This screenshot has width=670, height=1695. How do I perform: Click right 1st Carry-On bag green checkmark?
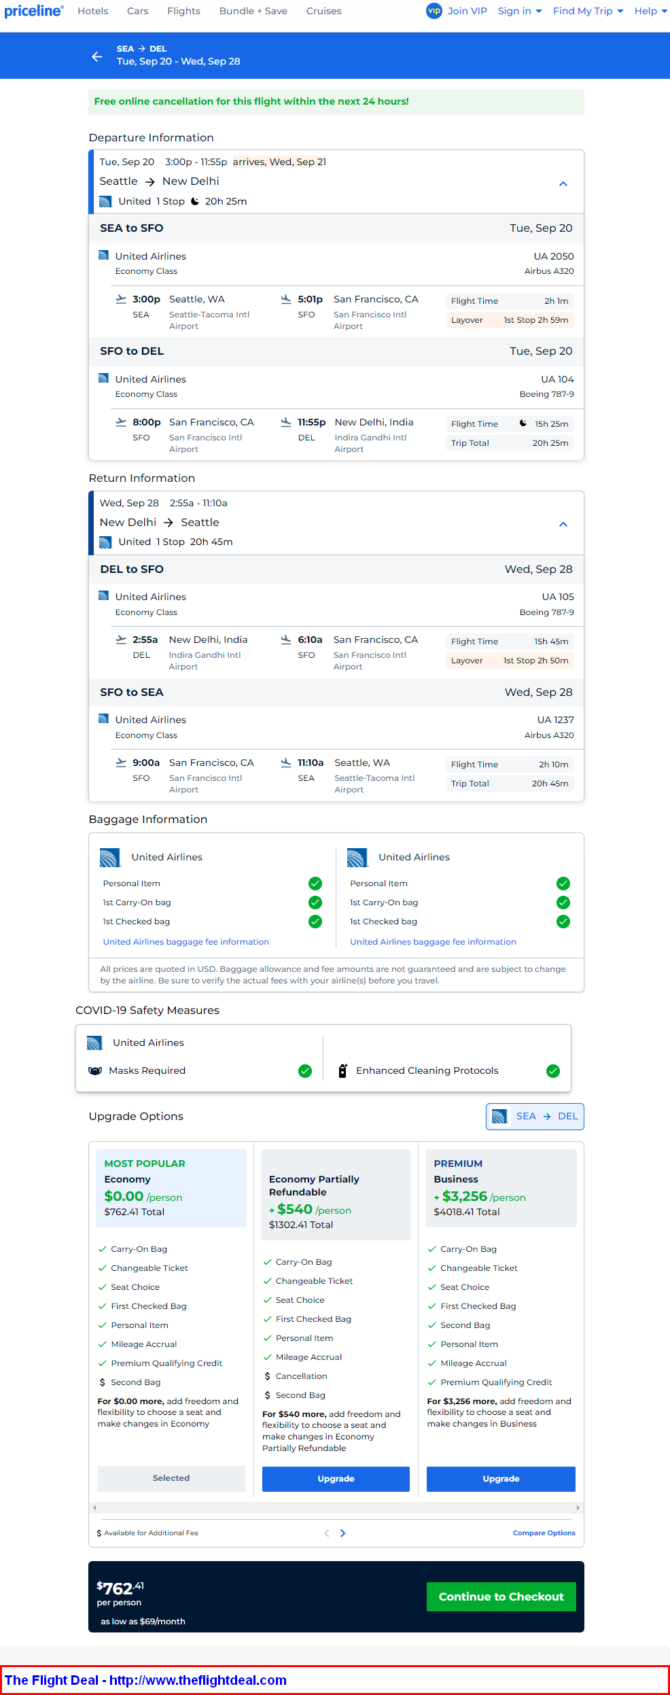[x=563, y=902]
